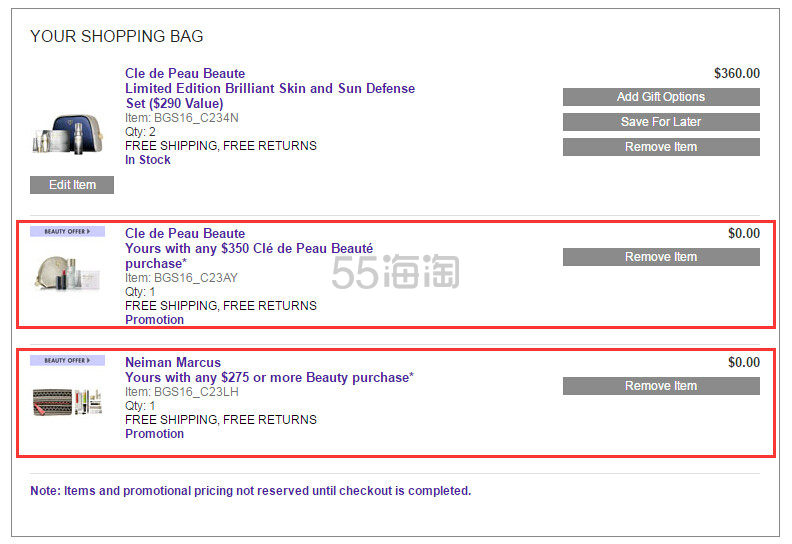Click the Qty: 2 text
Screen dimensions: 792x544
point(140,132)
